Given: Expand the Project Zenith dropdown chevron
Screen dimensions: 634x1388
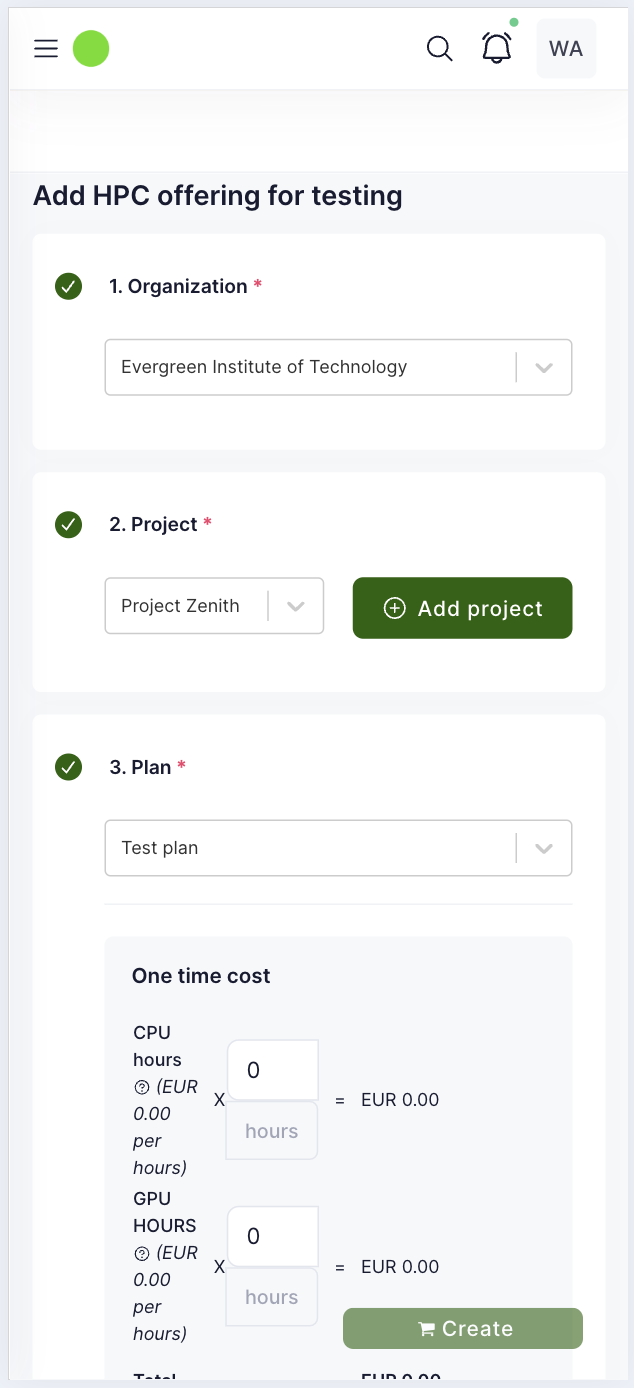Looking at the screenshot, I should coord(296,606).
